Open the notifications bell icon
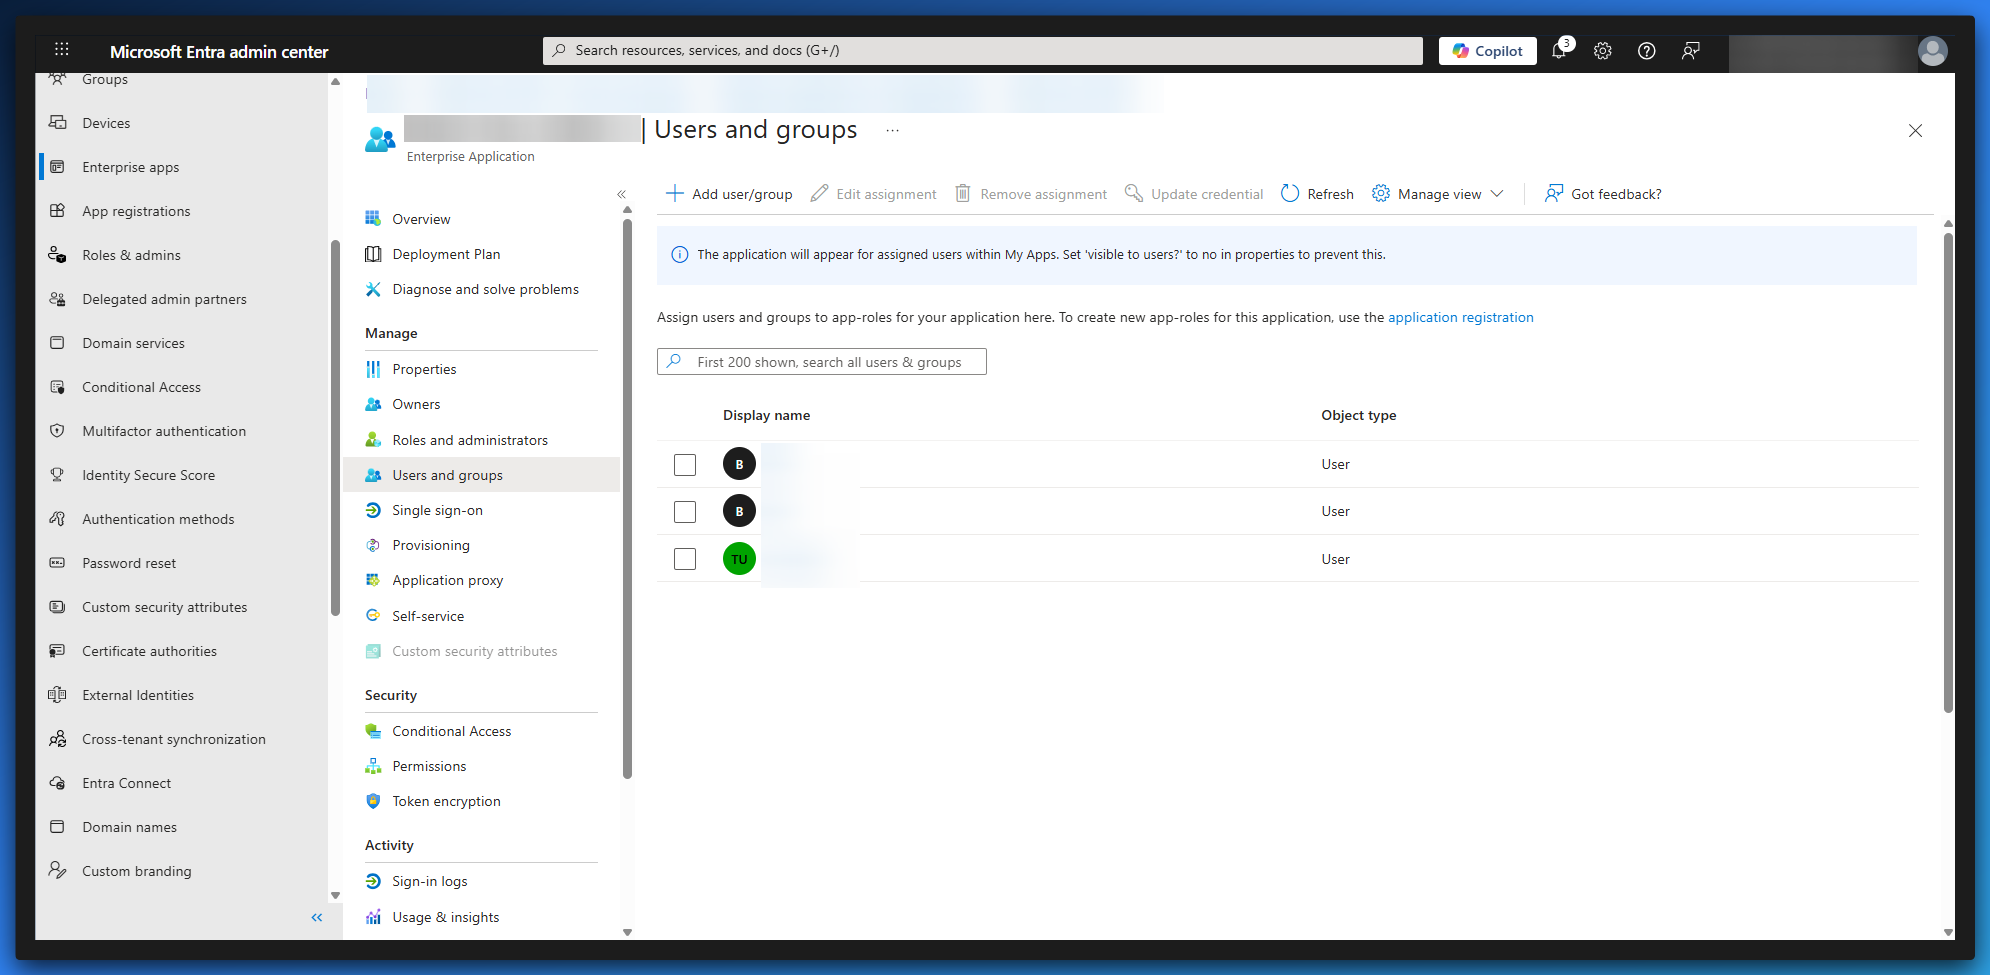This screenshot has width=1990, height=975. (x=1558, y=51)
